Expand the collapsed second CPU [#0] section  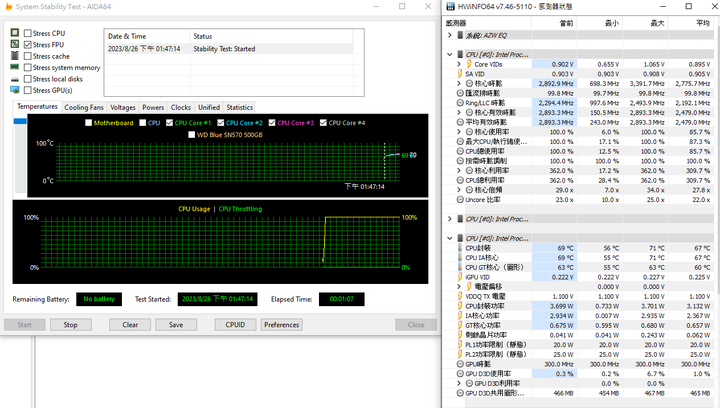[x=450, y=218]
